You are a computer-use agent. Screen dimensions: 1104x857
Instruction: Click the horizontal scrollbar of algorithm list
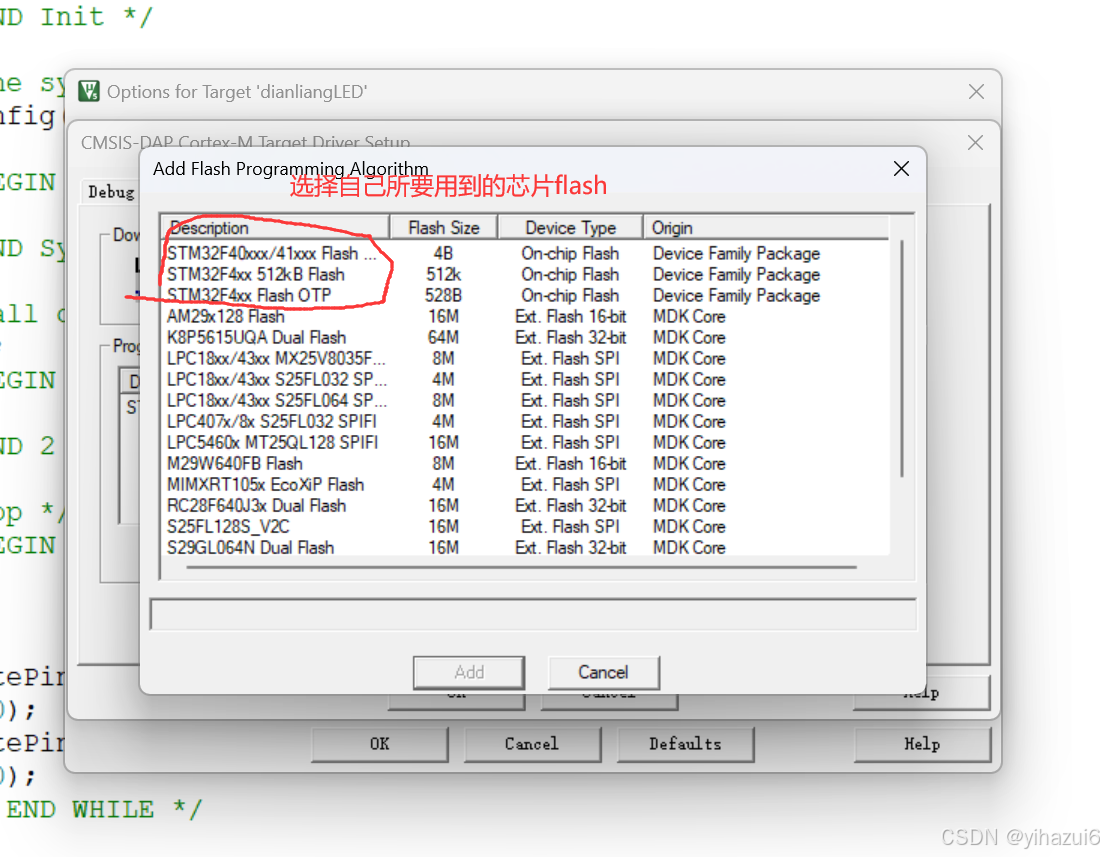tap(521, 567)
